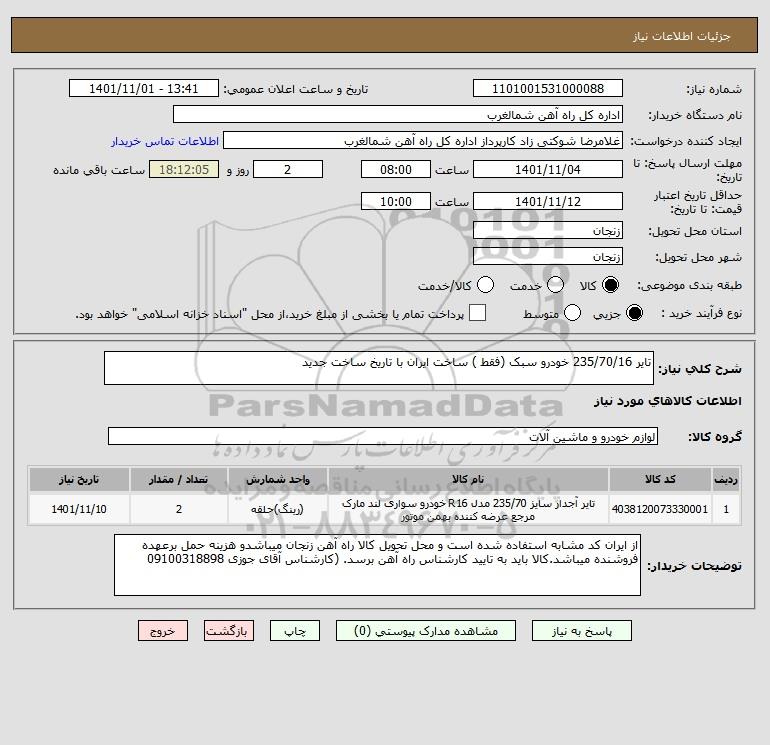Click the remaining time 18:12:05 field

point(184,169)
